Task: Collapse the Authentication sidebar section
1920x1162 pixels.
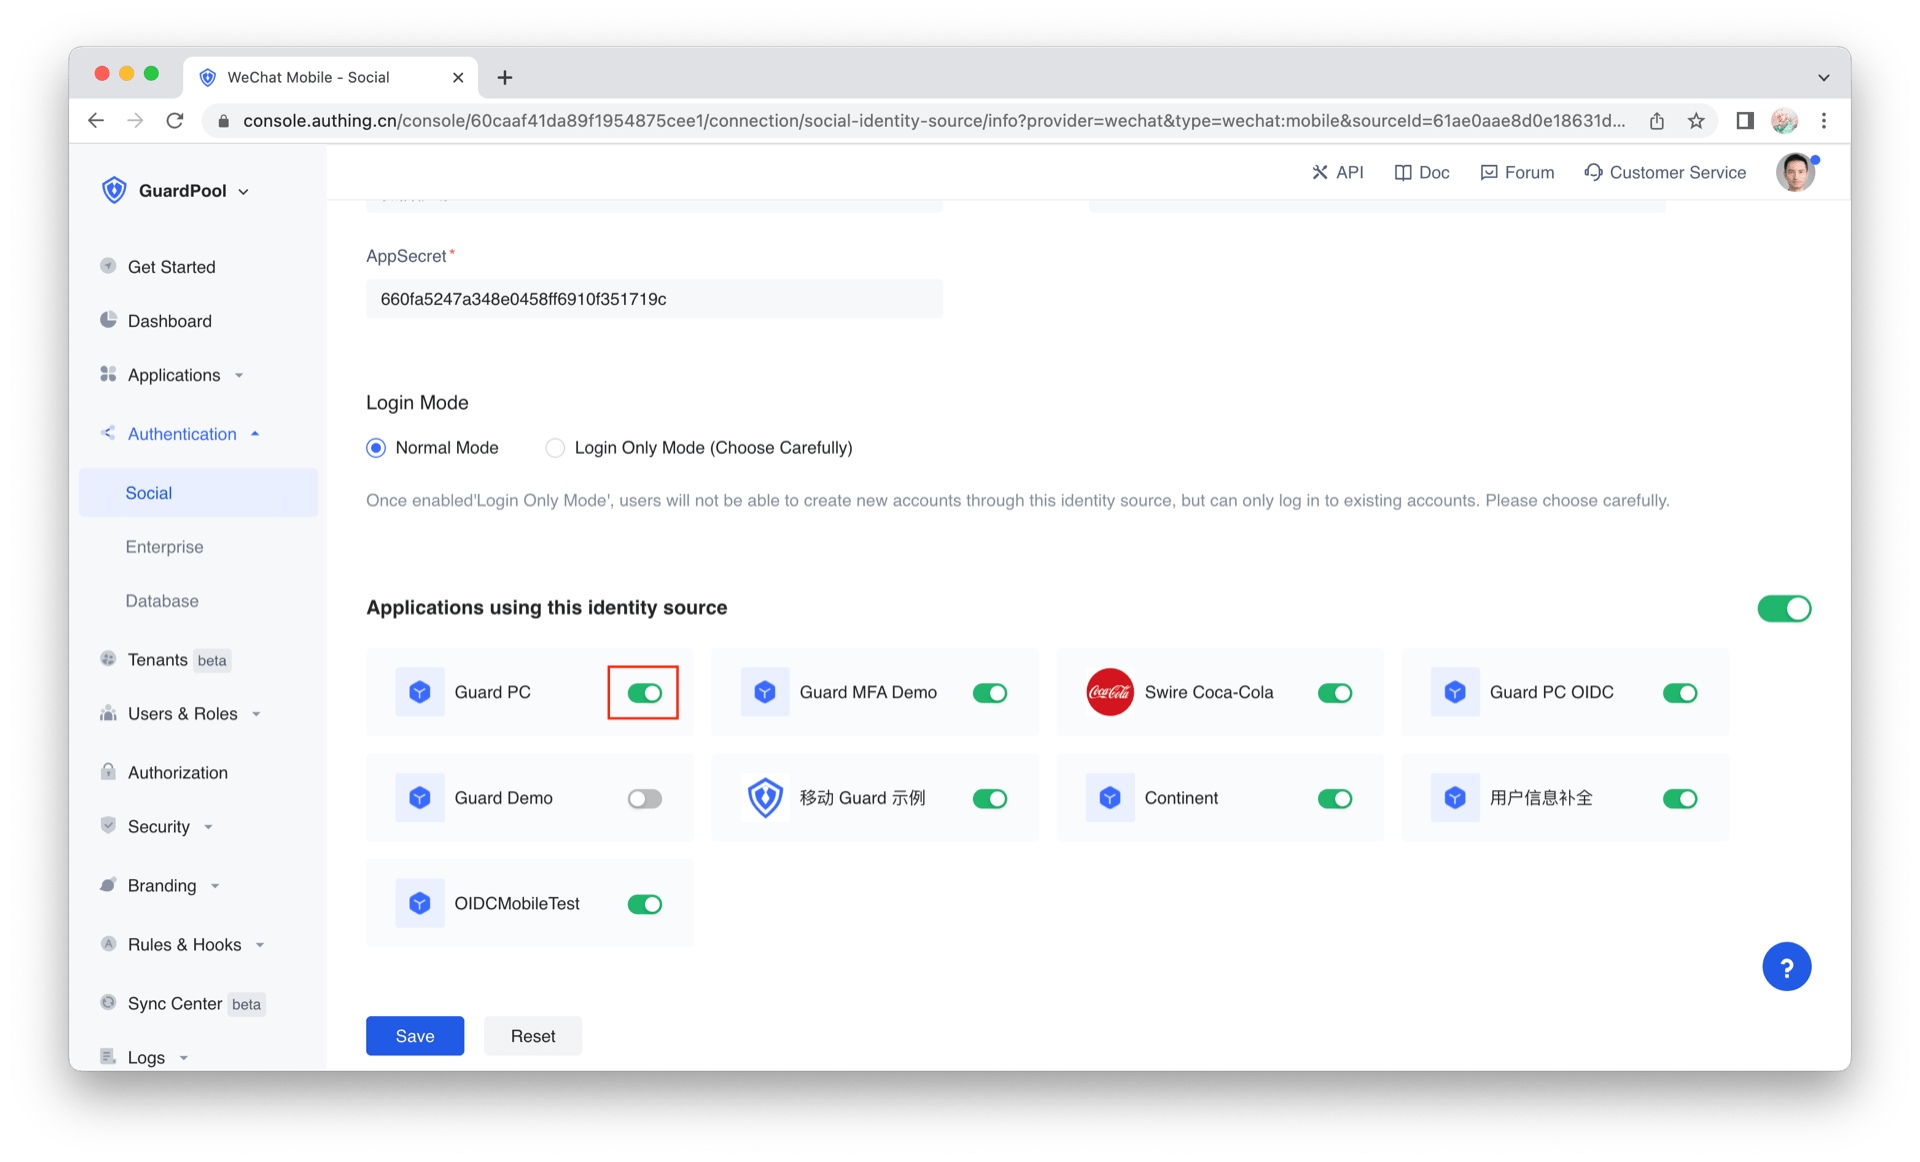Action: click(x=182, y=434)
